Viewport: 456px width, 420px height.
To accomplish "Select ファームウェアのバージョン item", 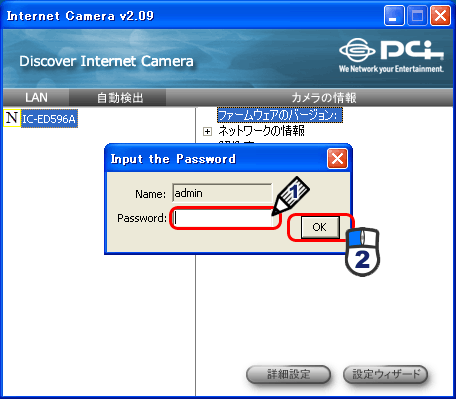I will pos(279,115).
